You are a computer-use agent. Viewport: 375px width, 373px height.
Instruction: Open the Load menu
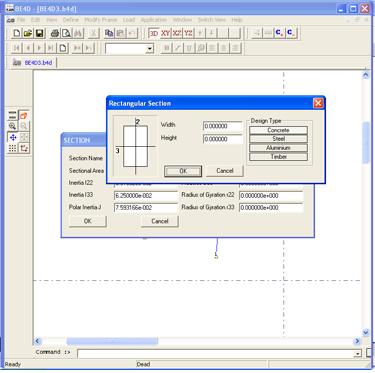tap(129, 20)
